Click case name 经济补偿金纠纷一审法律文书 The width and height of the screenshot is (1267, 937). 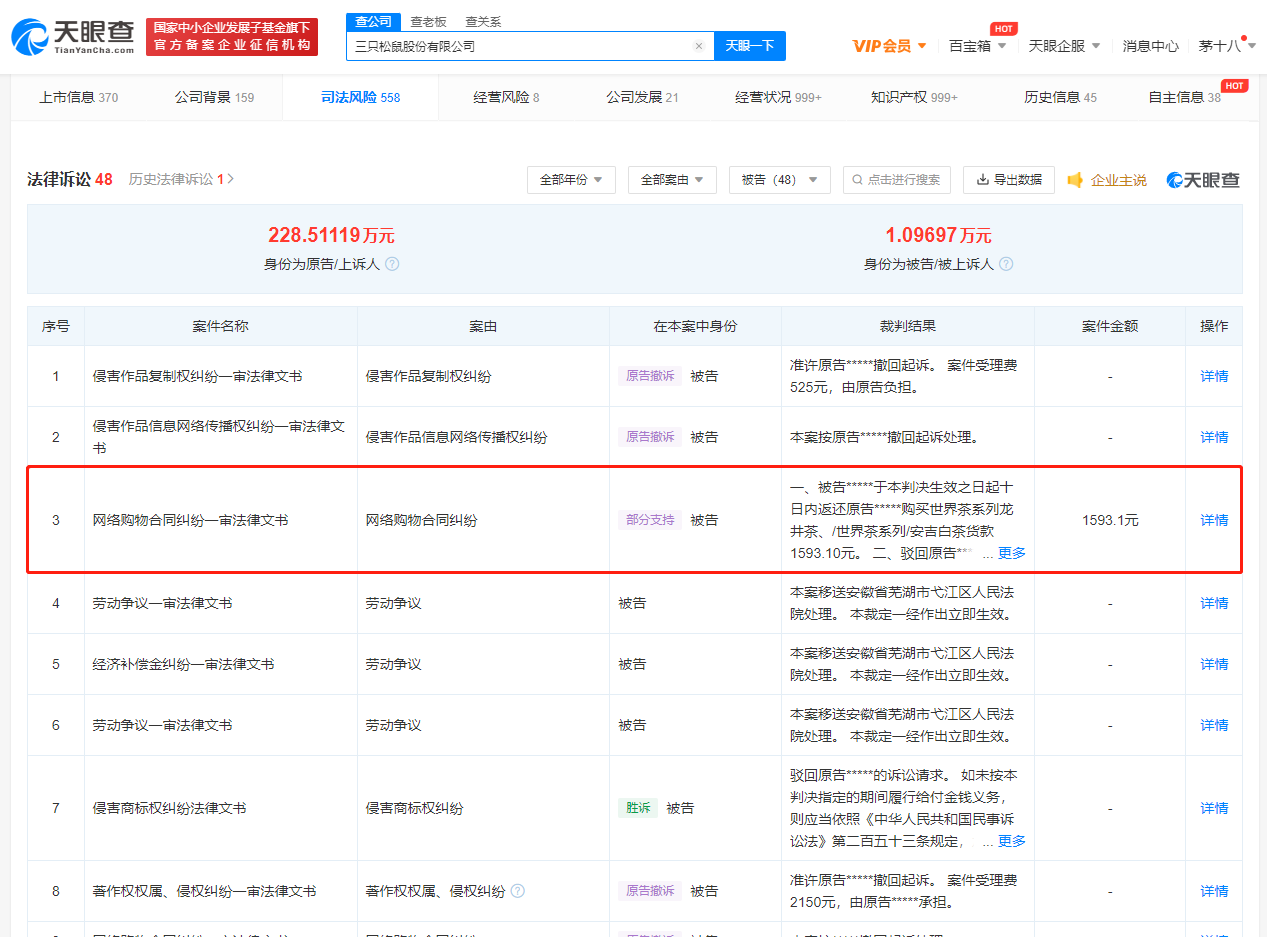coord(183,664)
